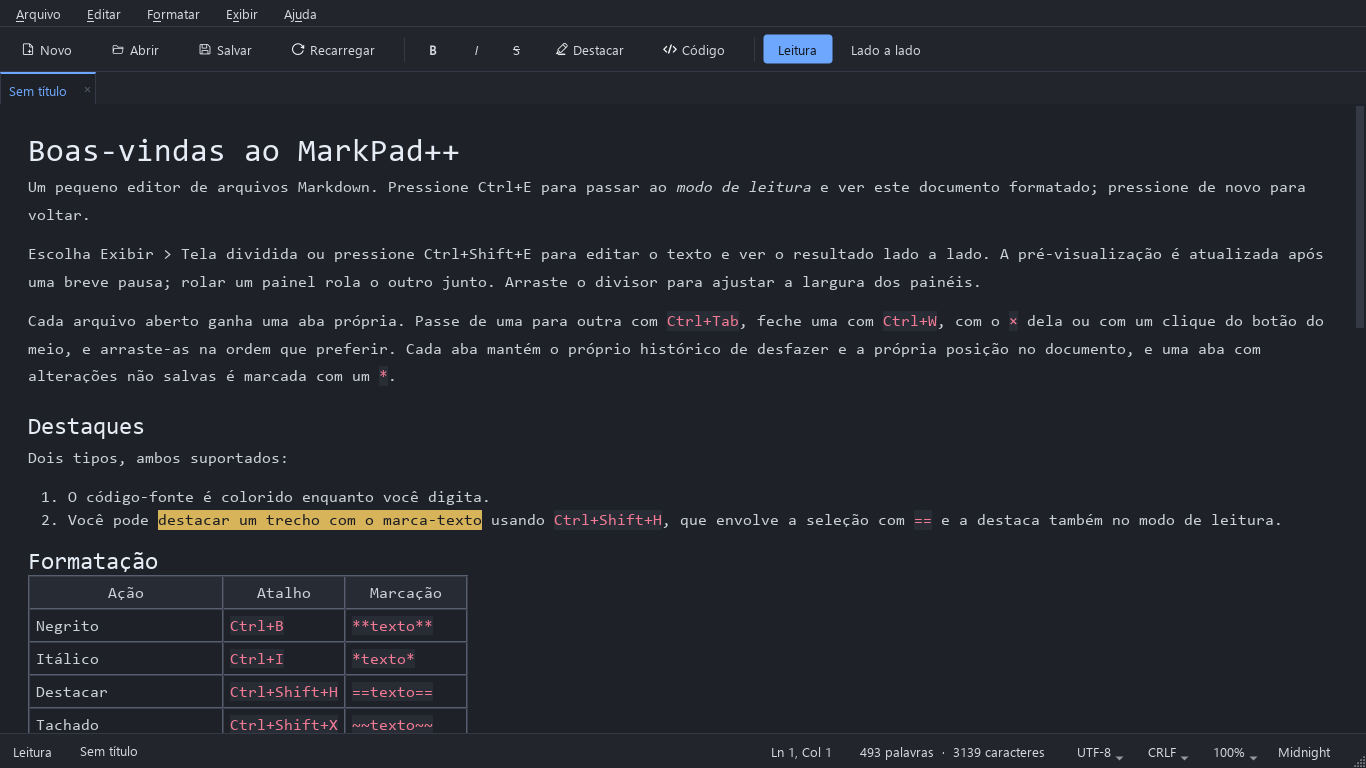Click Sem título file name in status bar

point(109,752)
